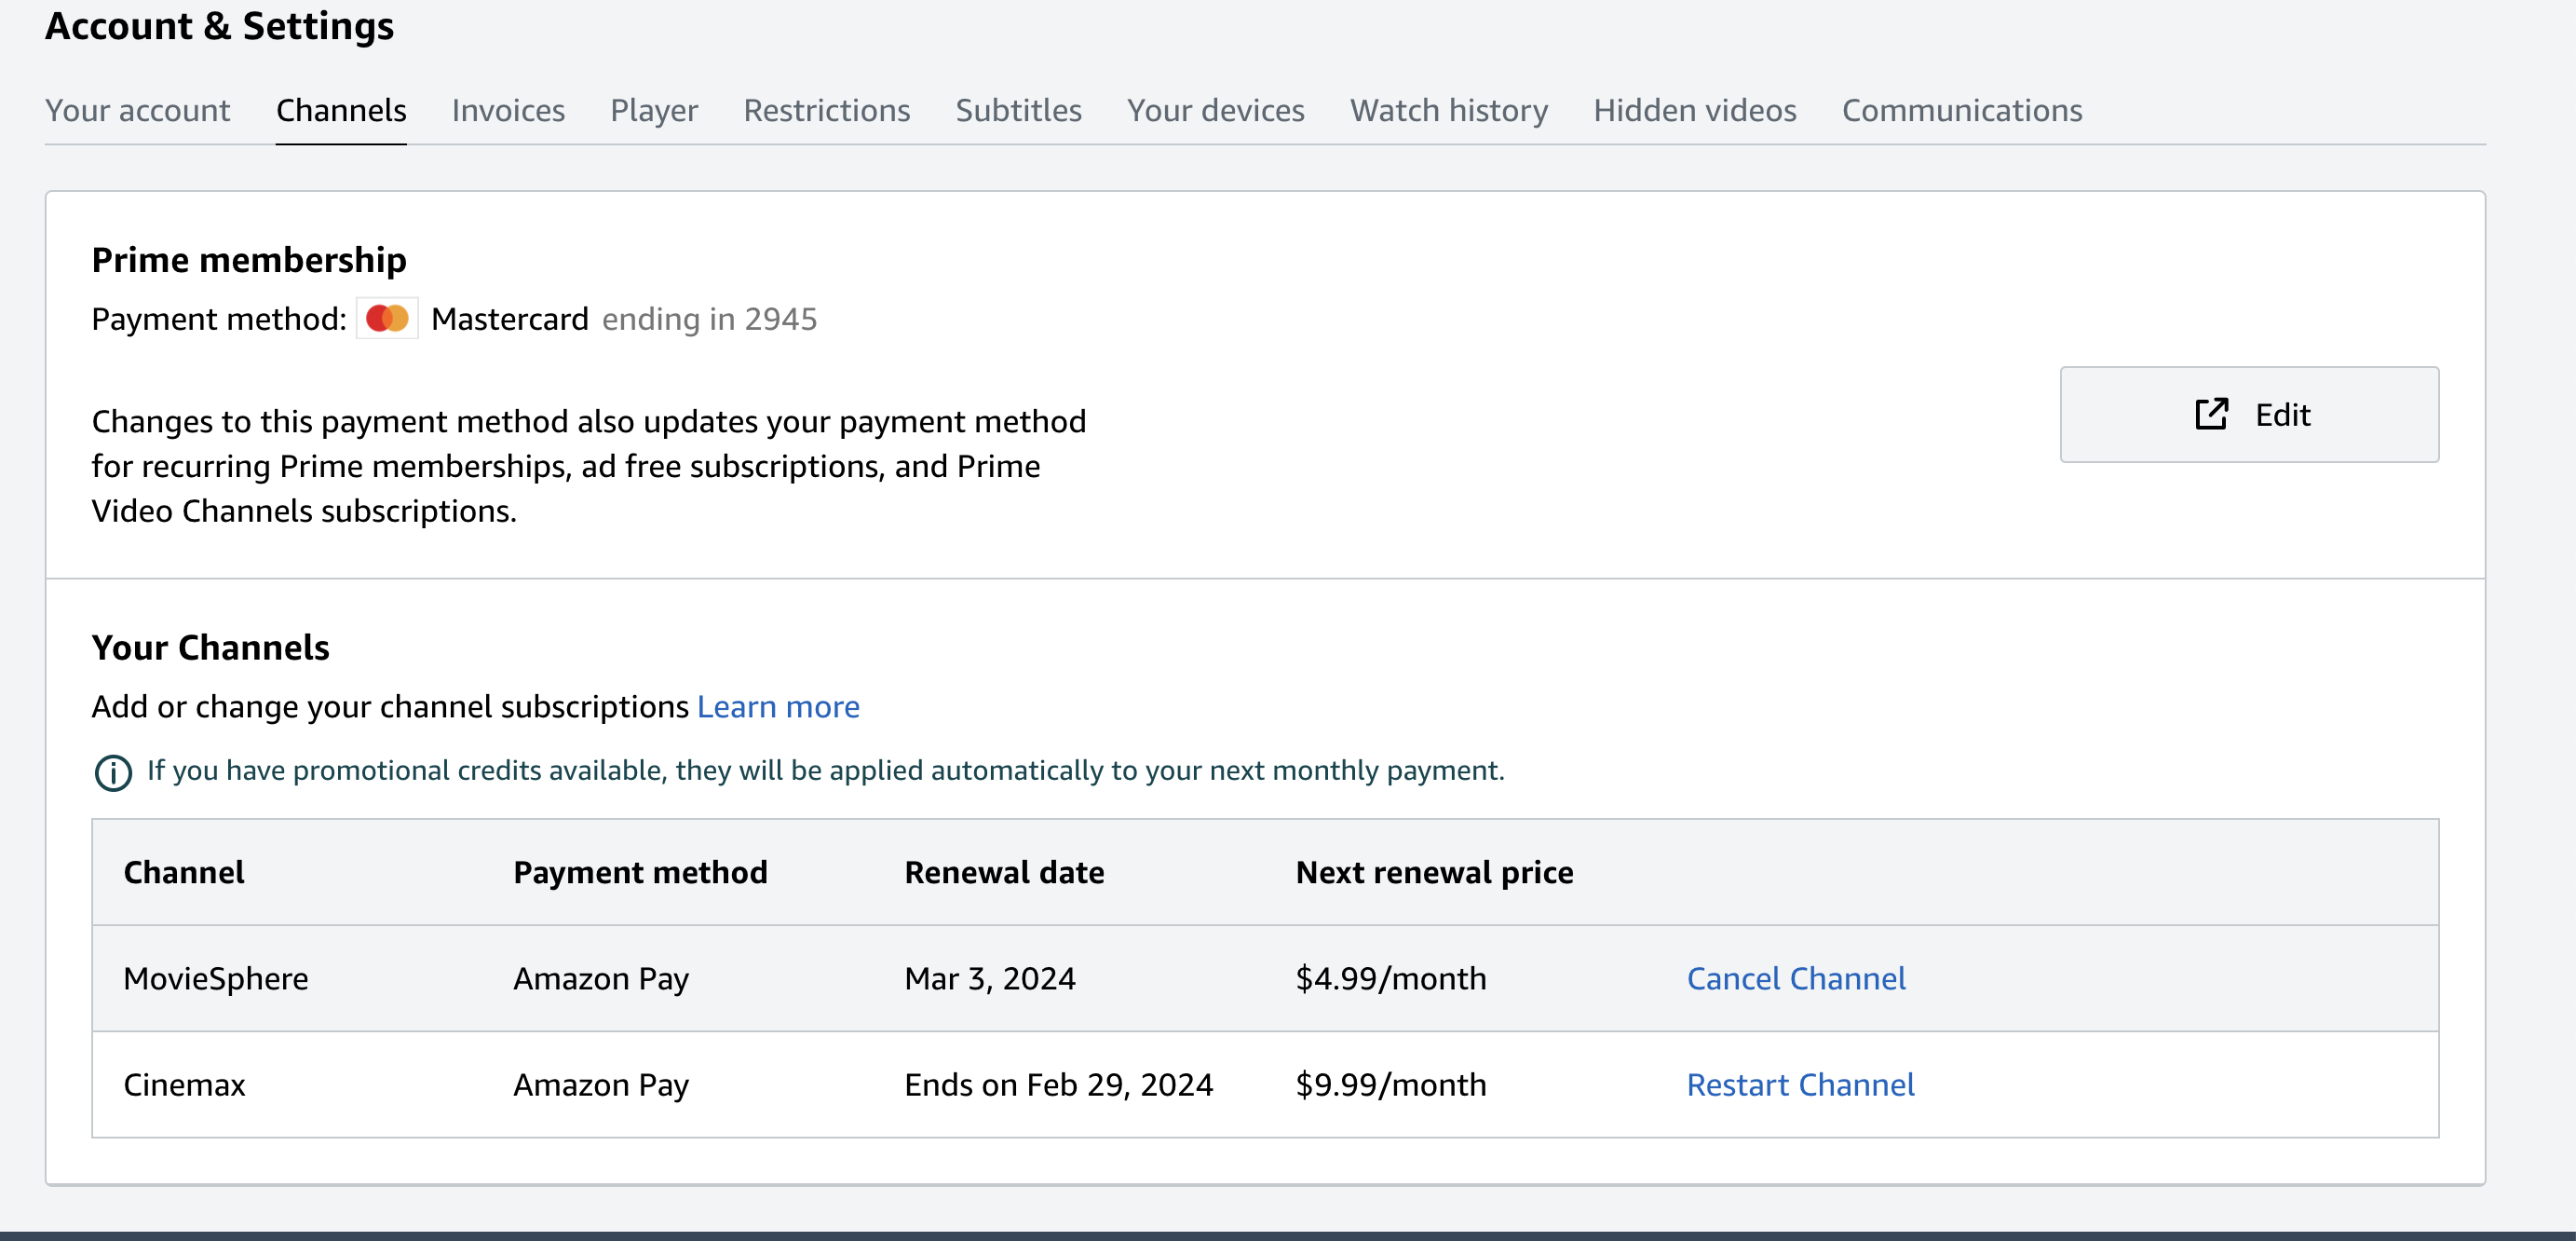The image size is (2576, 1241).
Task: Follow the Learn more link
Action: coord(778,707)
